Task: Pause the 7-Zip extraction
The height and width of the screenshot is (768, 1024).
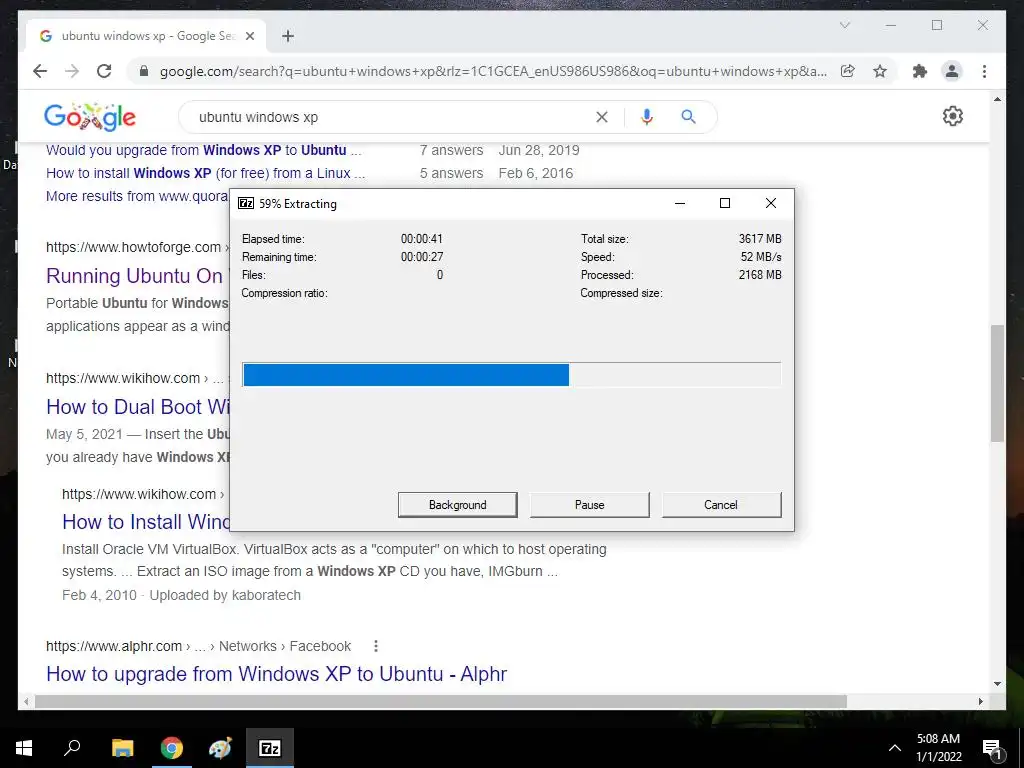Action: (589, 505)
